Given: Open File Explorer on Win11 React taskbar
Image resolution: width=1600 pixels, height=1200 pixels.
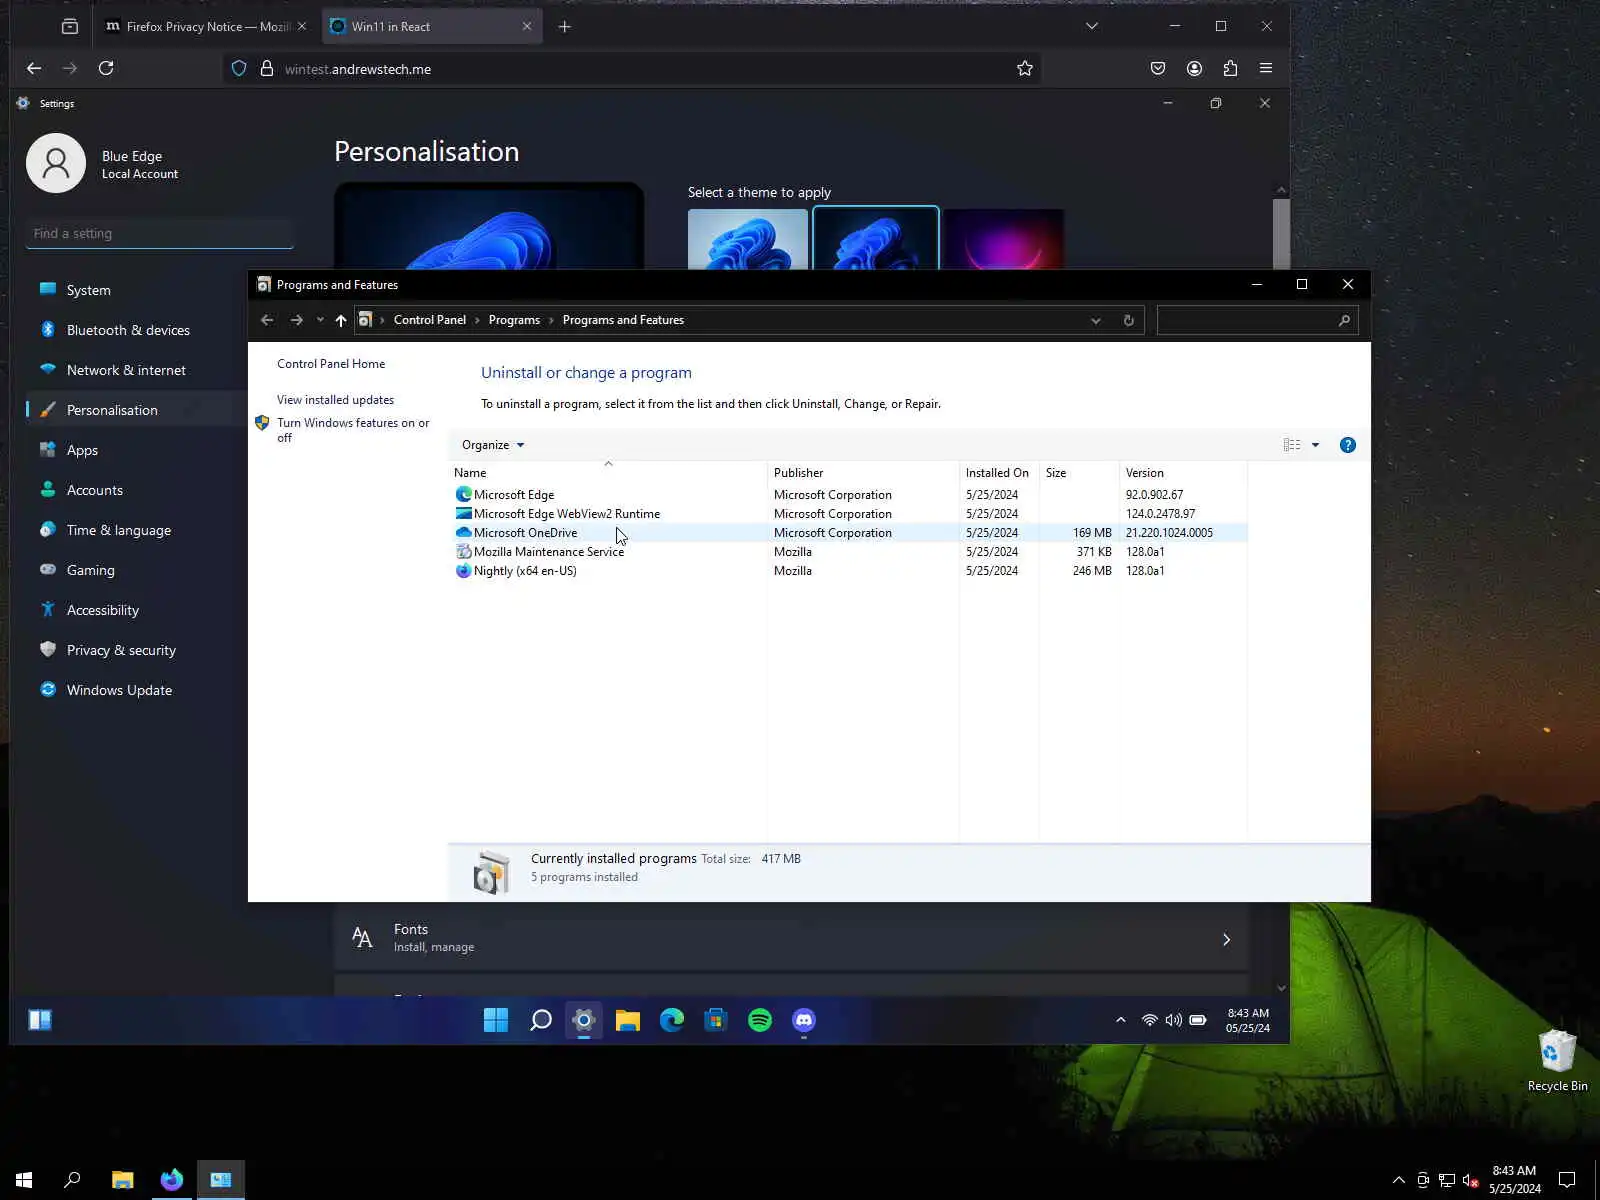Looking at the screenshot, I should [628, 1020].
